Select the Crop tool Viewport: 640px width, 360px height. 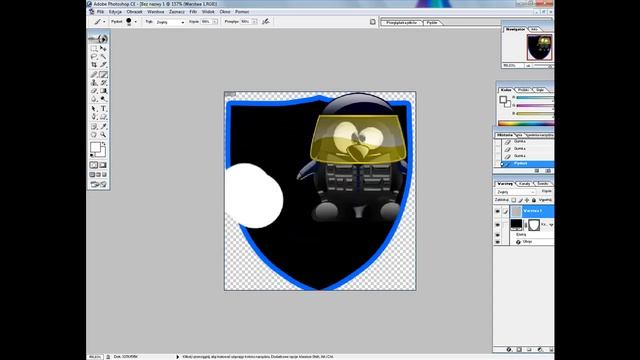94,65
